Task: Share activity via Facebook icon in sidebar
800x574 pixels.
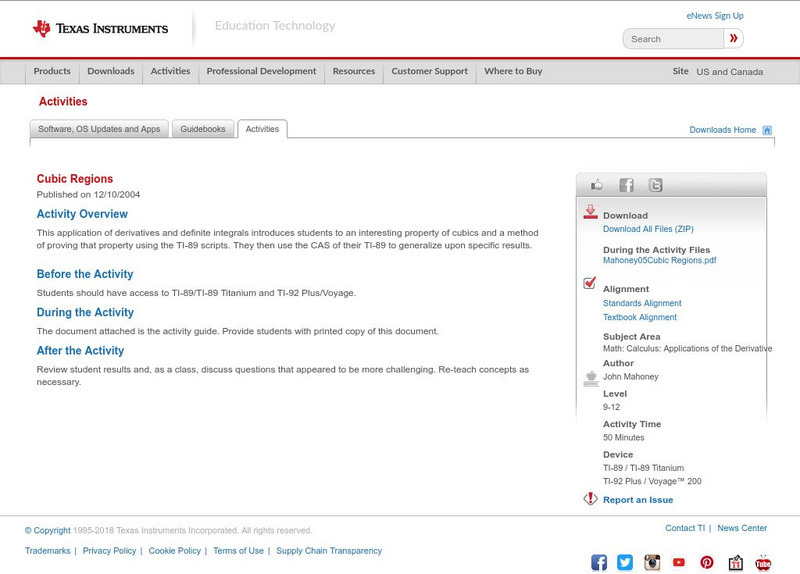Action: pyautogui.click(x=626, y=185)
